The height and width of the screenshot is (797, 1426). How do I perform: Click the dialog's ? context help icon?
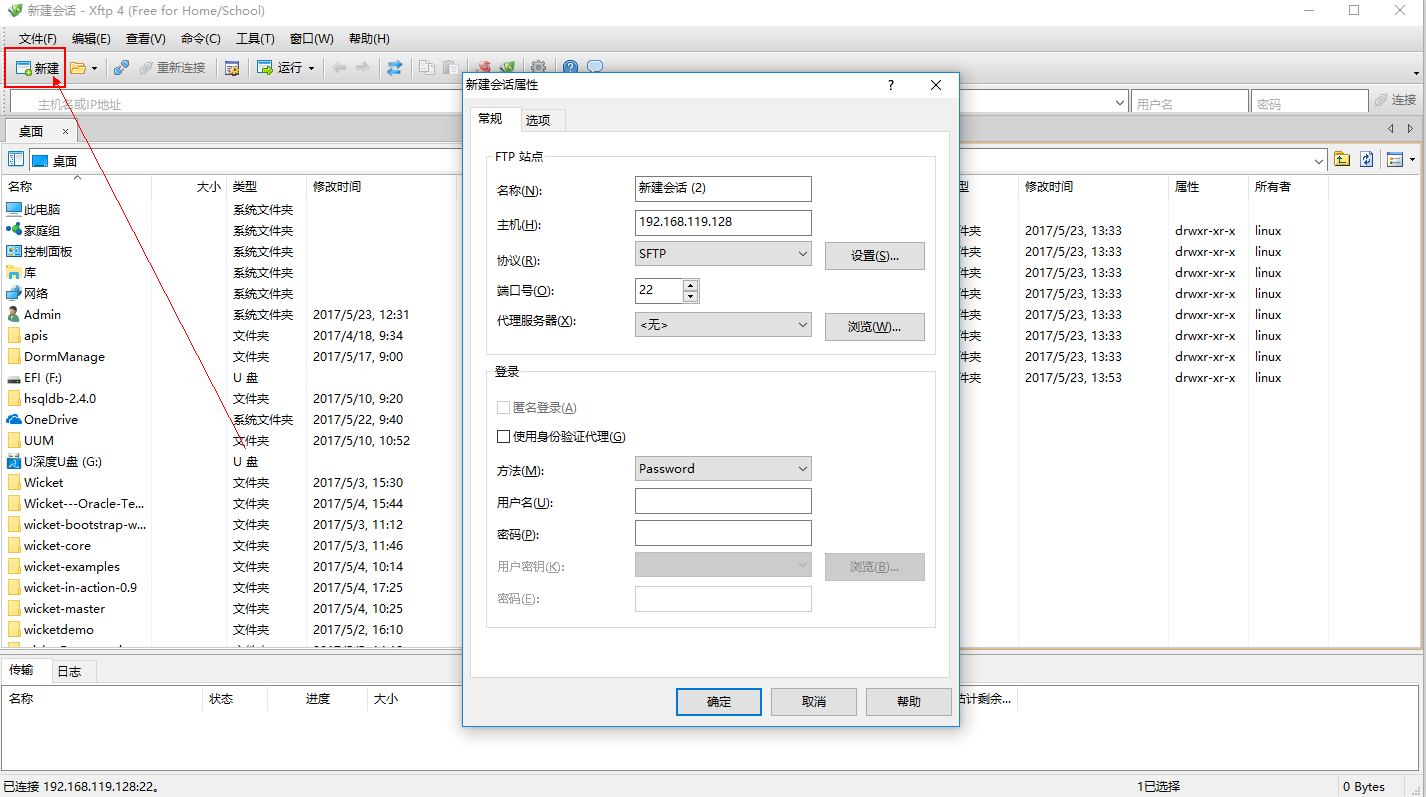tap(891, 86)
